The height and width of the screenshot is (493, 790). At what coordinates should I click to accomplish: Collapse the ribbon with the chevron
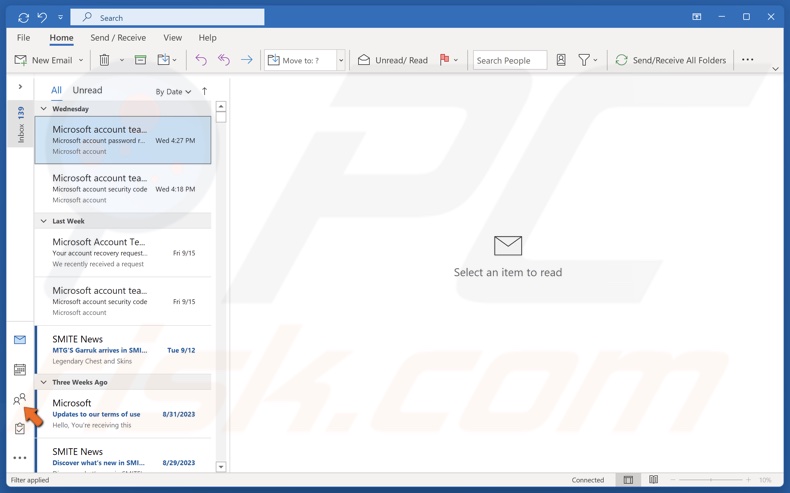(x=775, y=69)
